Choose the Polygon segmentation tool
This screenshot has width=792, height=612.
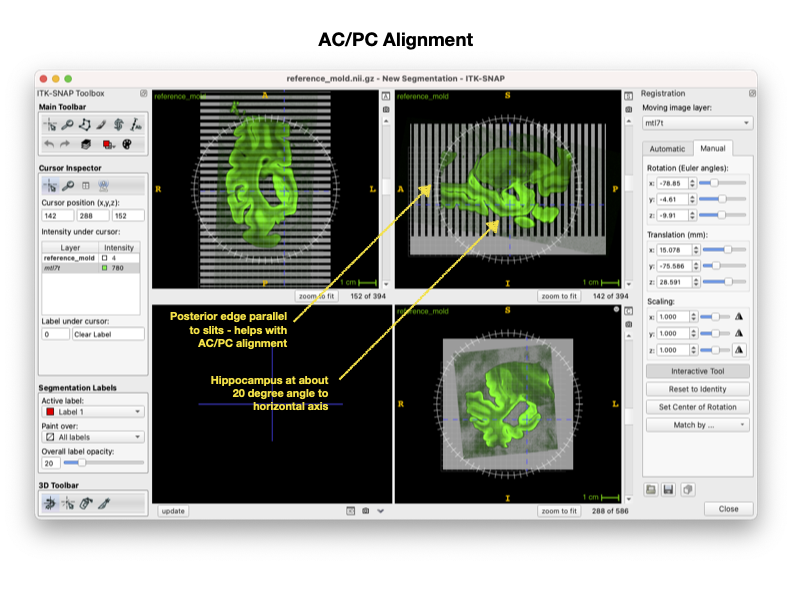click(84, 124)
